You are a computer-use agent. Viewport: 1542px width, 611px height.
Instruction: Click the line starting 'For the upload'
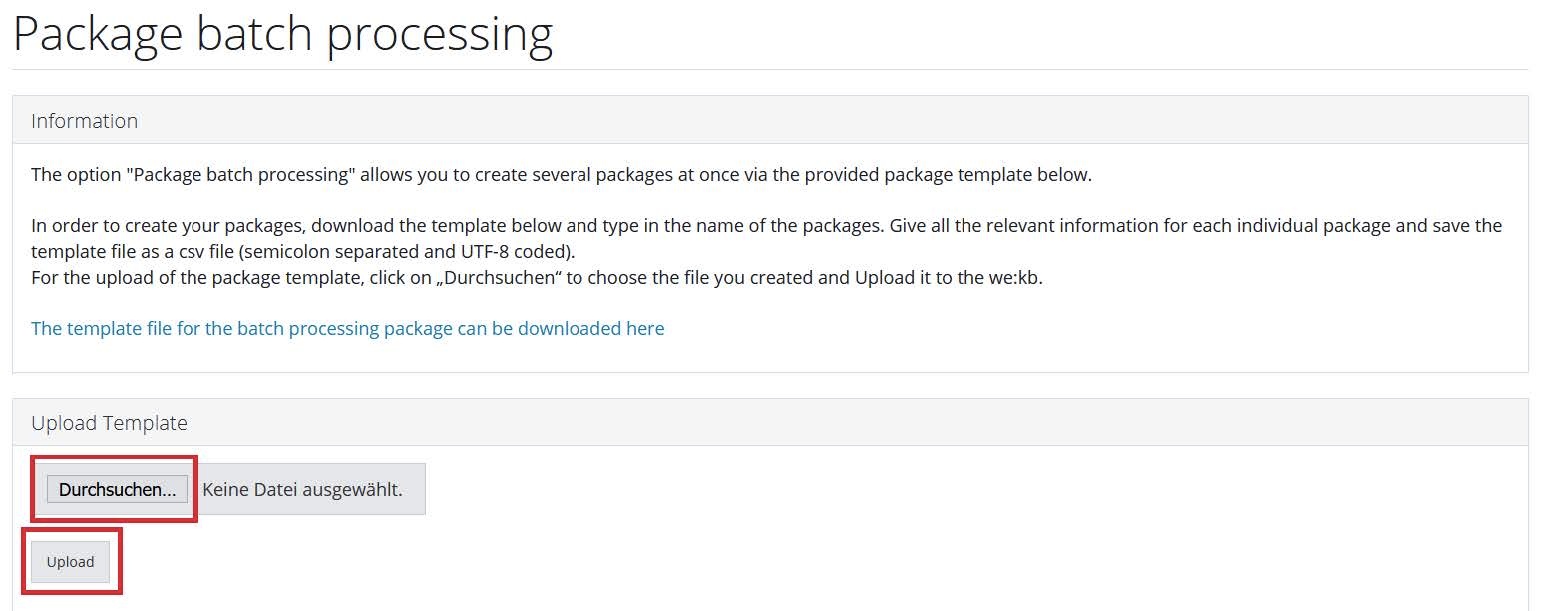pyautogui.click(x=536, y=278)
